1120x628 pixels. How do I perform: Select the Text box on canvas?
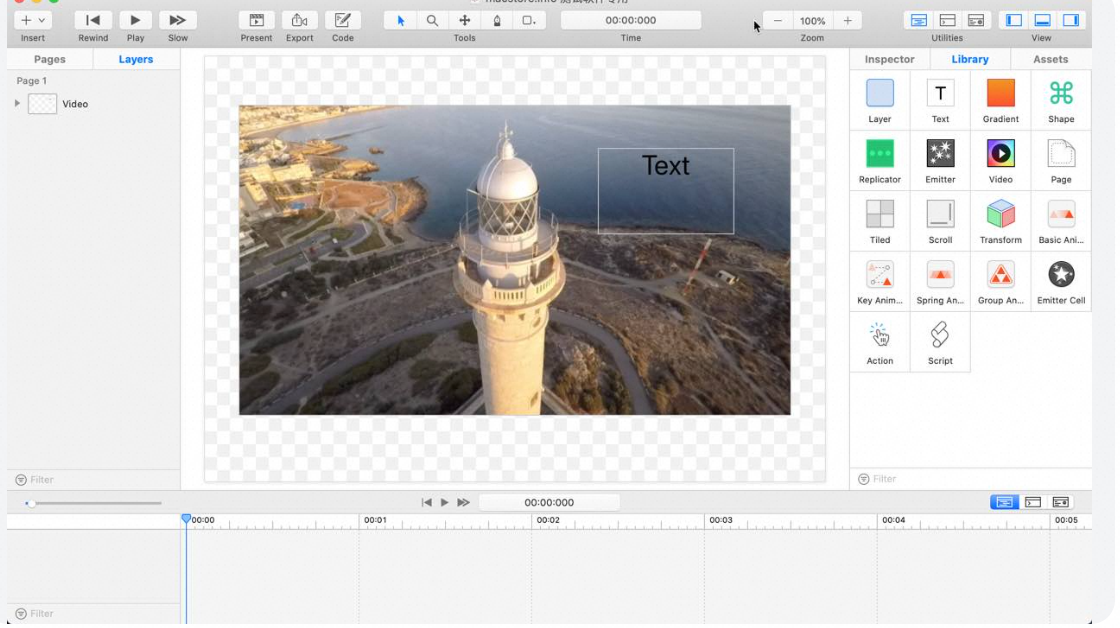point(666,191)
